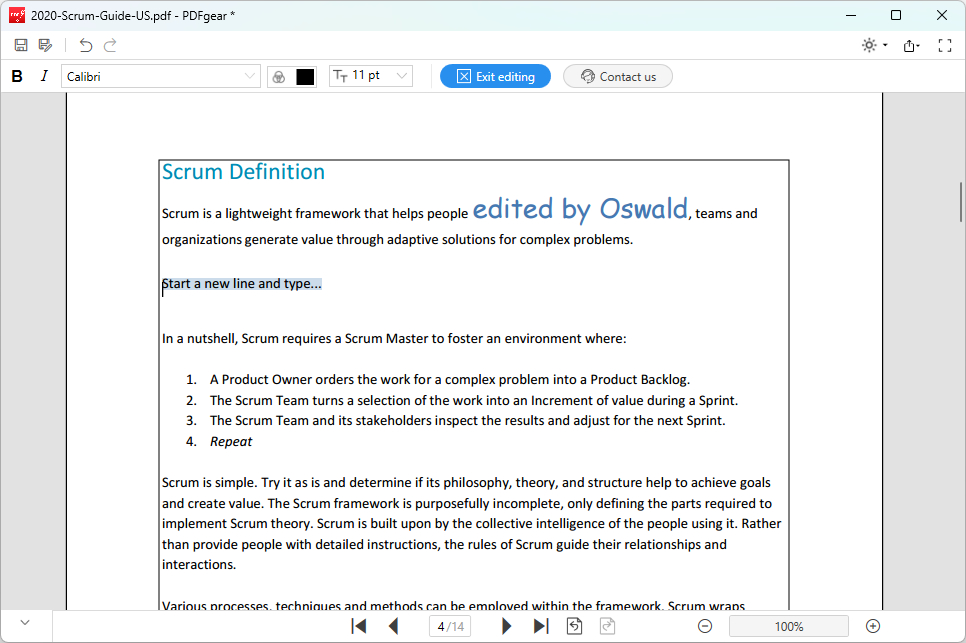Click the color palette icon
Image resolution: width=966 pixels, height=643 pixels.
click(x=279, y=77)
